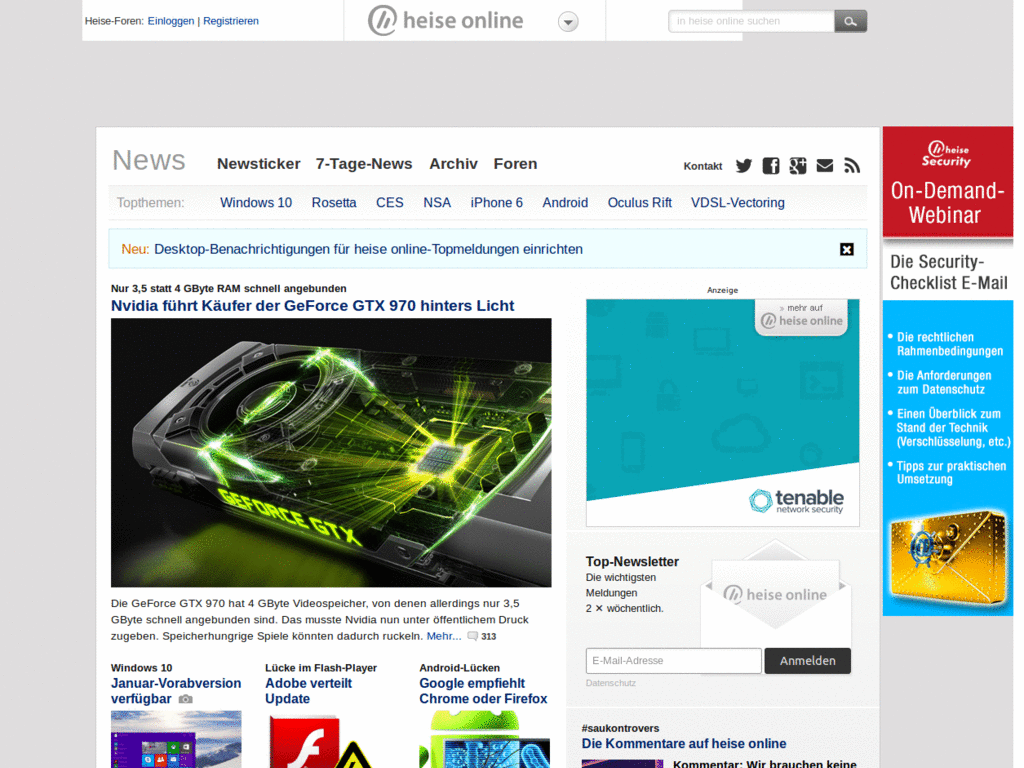Click the golden envelope safe image

pyautogui.click(x=947, y=558)
